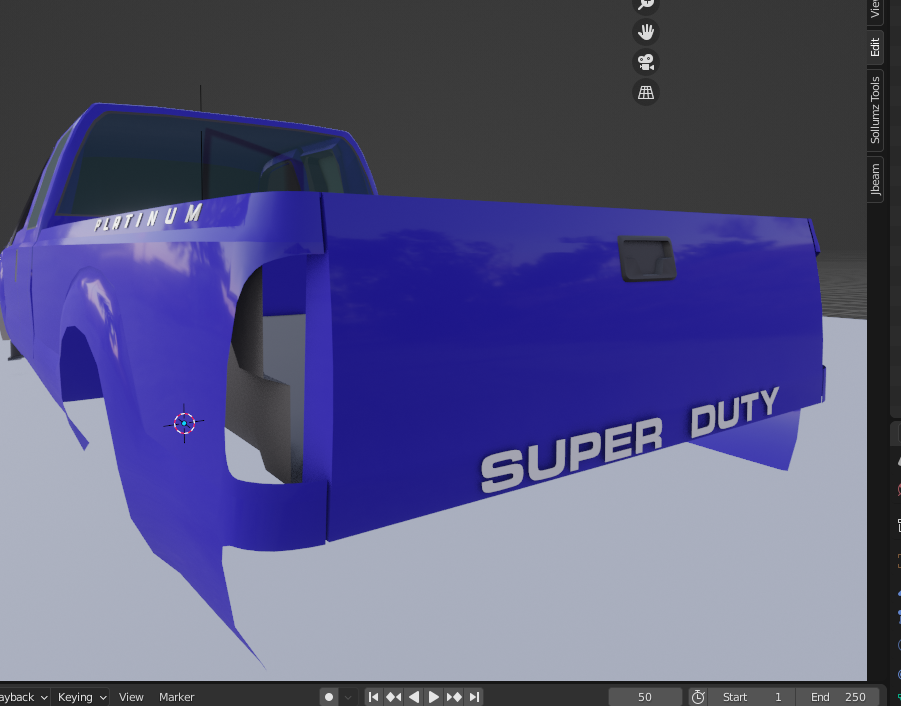Toggle the auto keying record button

pos(329,697)
